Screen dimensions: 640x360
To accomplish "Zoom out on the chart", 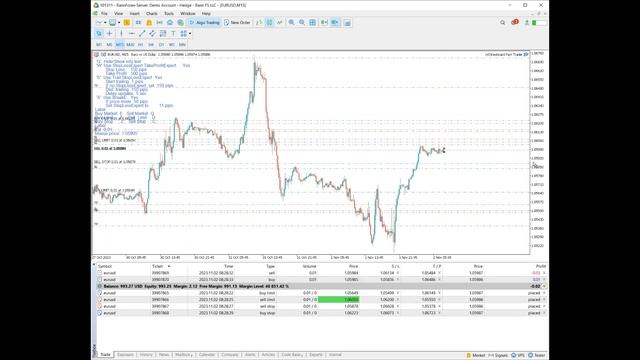I will (302, 23).
